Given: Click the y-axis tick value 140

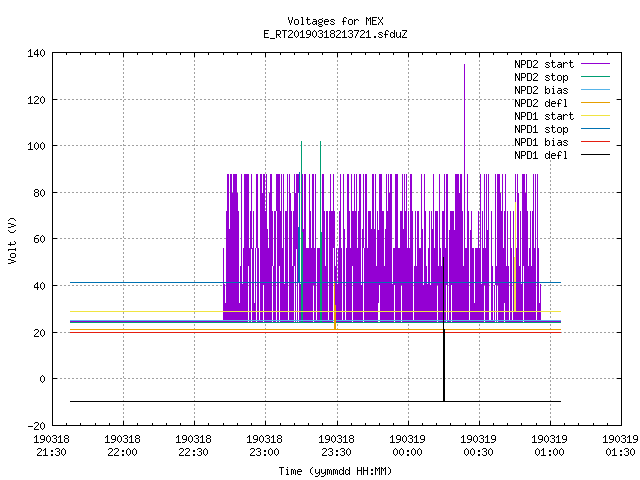Looking at the screenshot, I should pos(36,53).
